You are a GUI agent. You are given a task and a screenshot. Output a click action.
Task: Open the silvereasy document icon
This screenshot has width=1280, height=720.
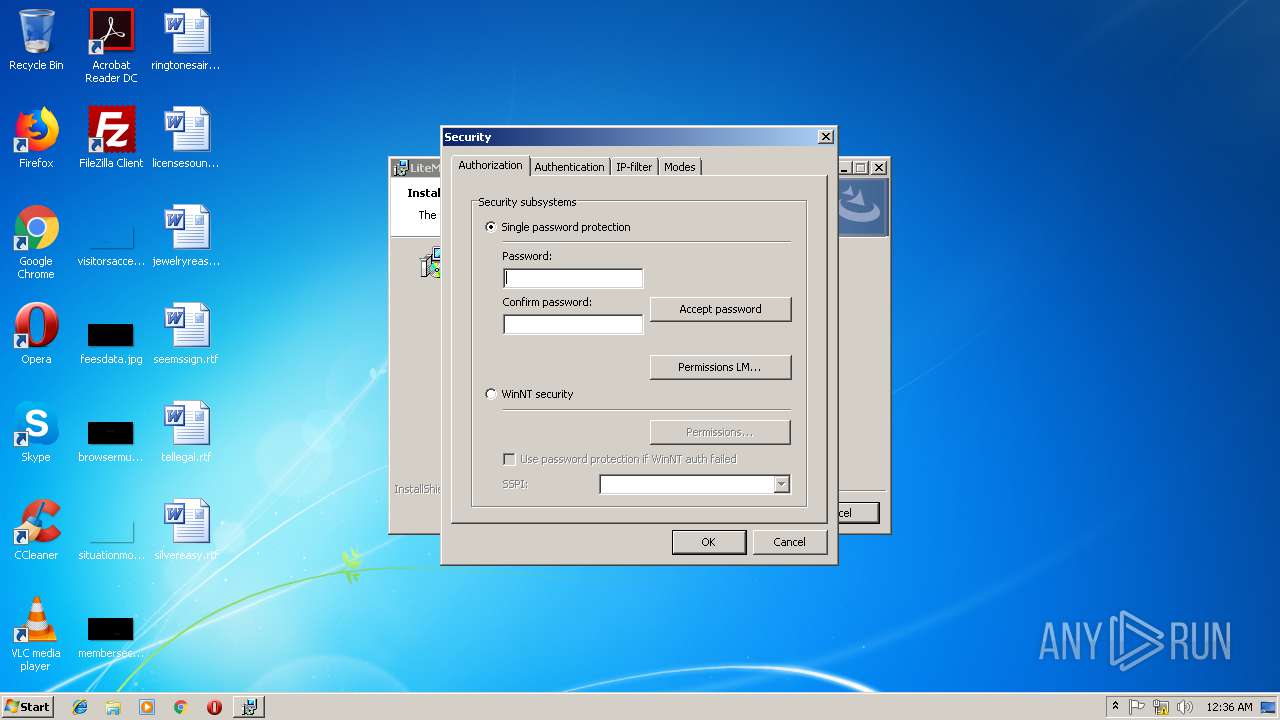pyautogui.click(x=186, y=530)
